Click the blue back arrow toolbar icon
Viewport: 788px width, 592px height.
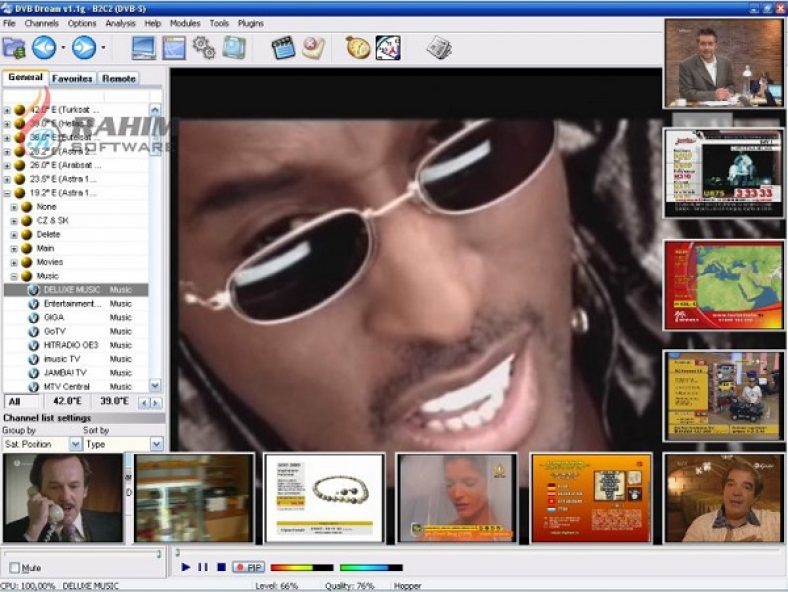(x=44, y=48)
